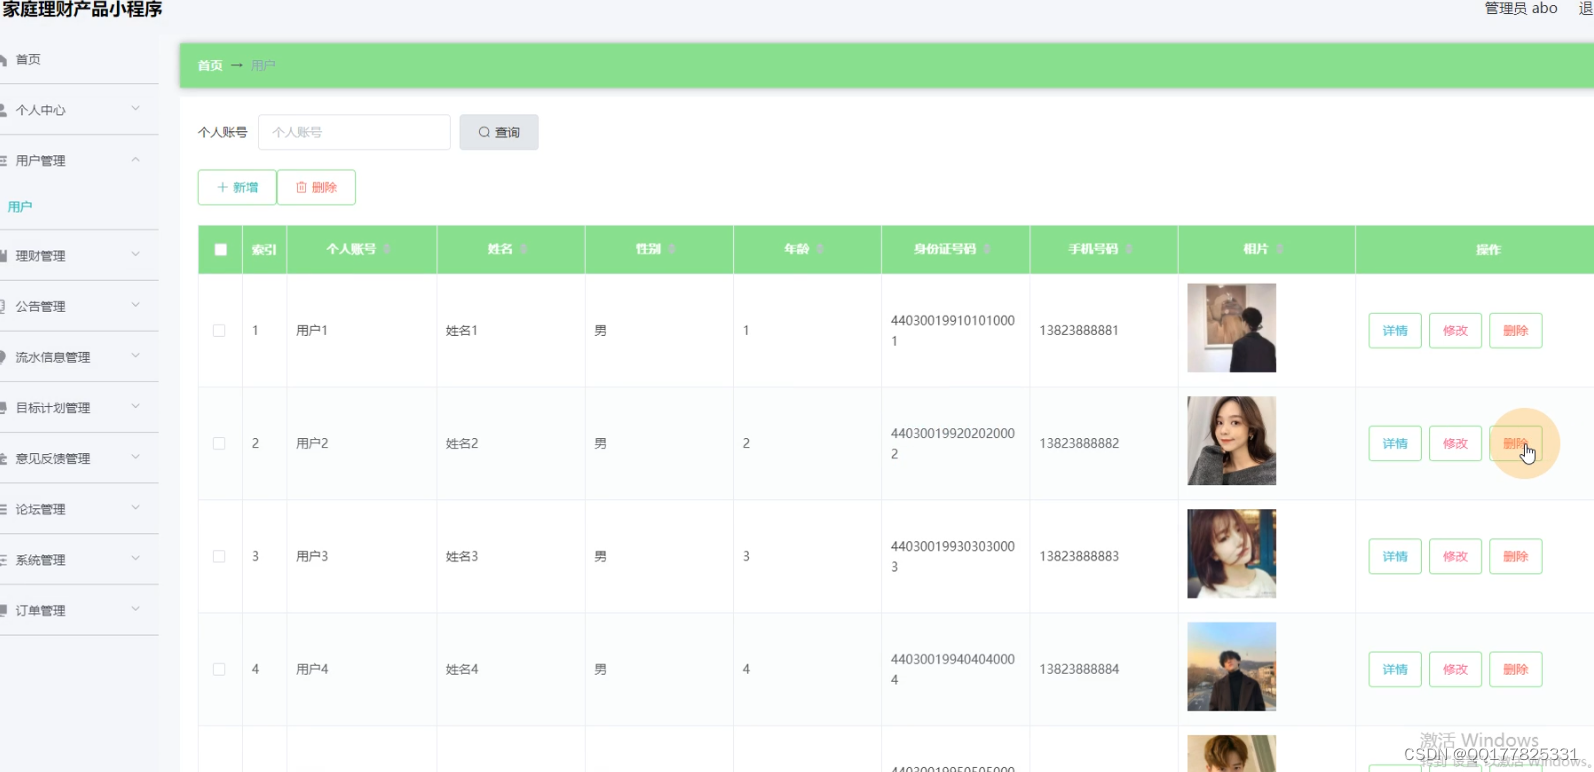Expand the 系统管理 sidebar menu
The image size is (1594, 772).
(x=78, y=560)
